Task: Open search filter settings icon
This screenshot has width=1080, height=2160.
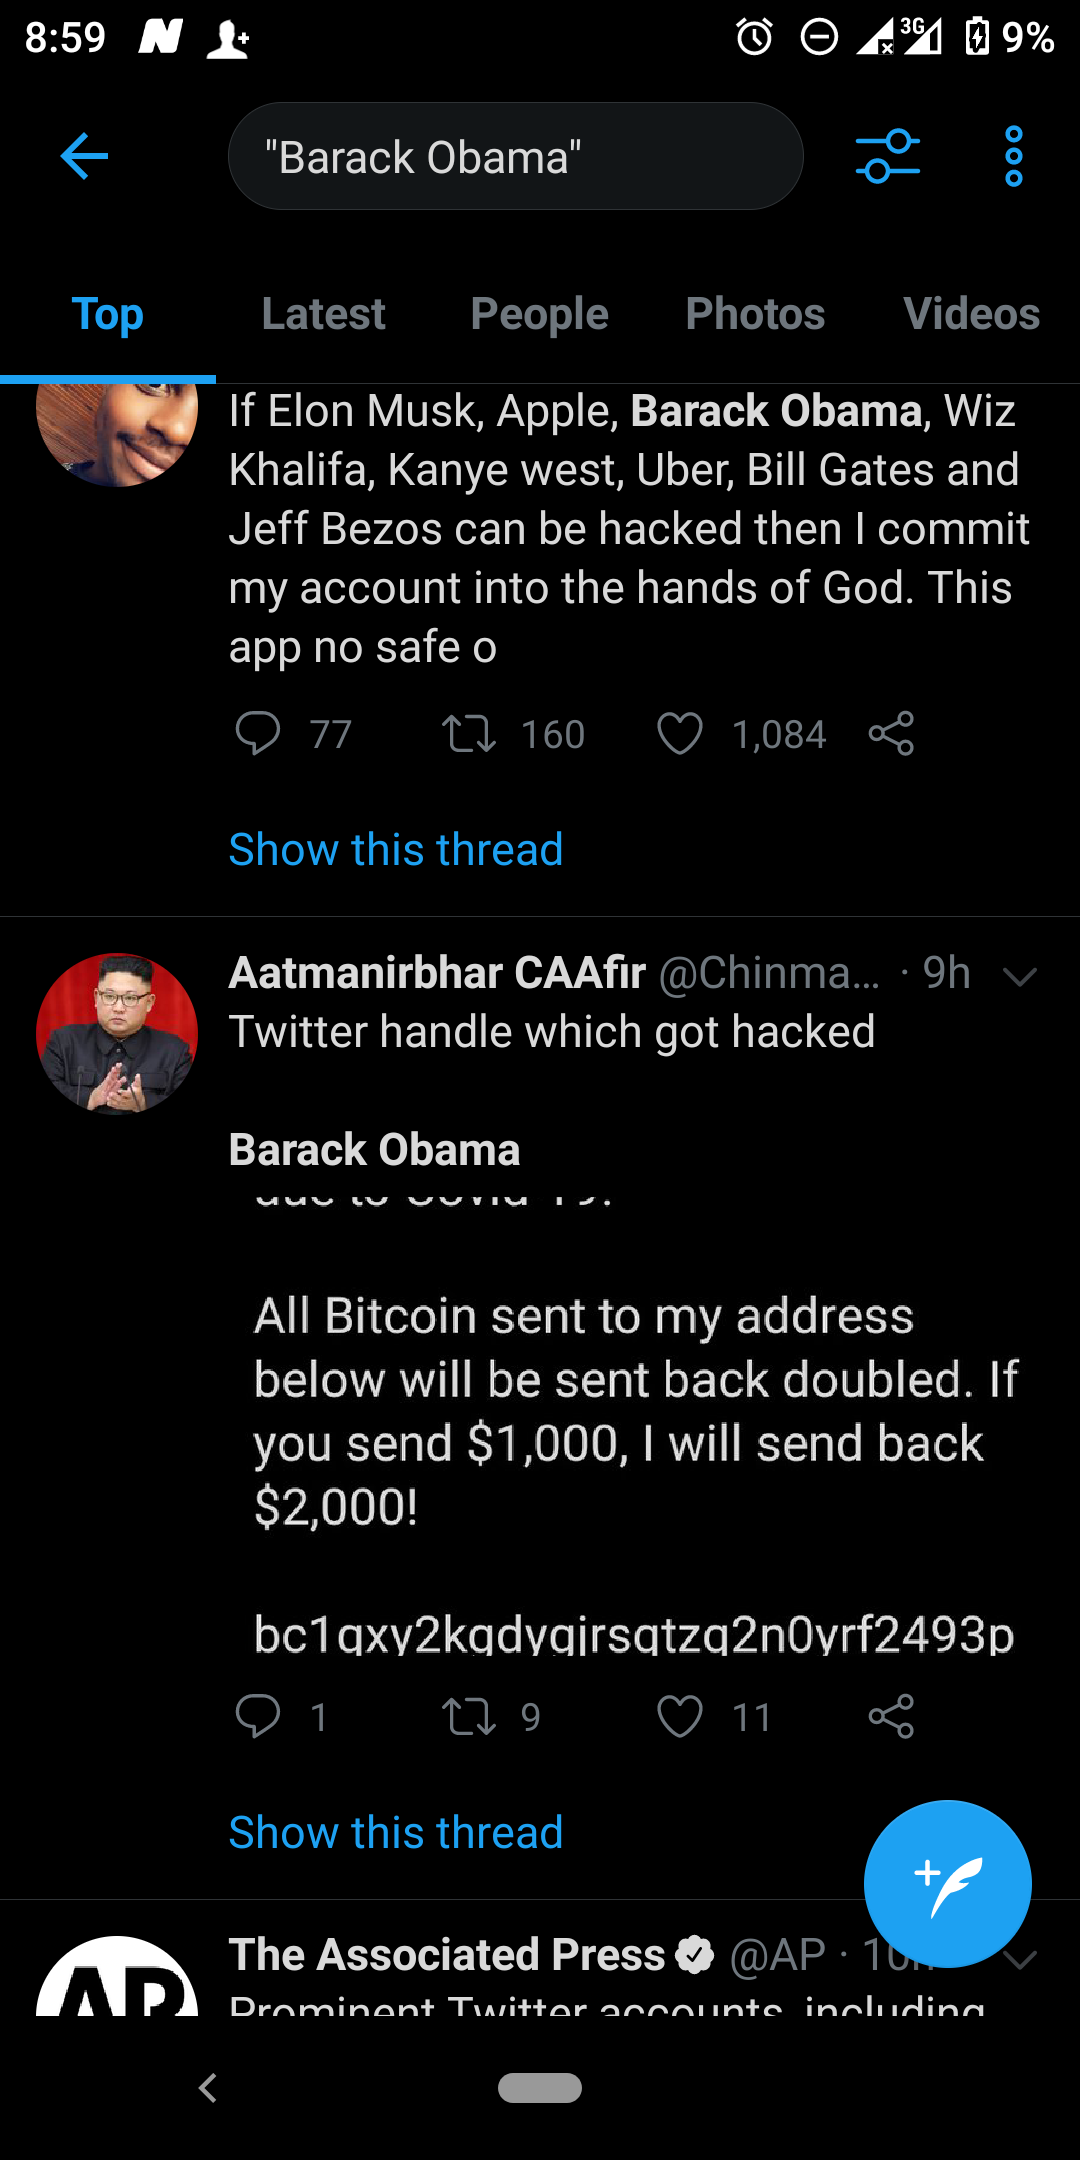Action: [x=887, y=156]
